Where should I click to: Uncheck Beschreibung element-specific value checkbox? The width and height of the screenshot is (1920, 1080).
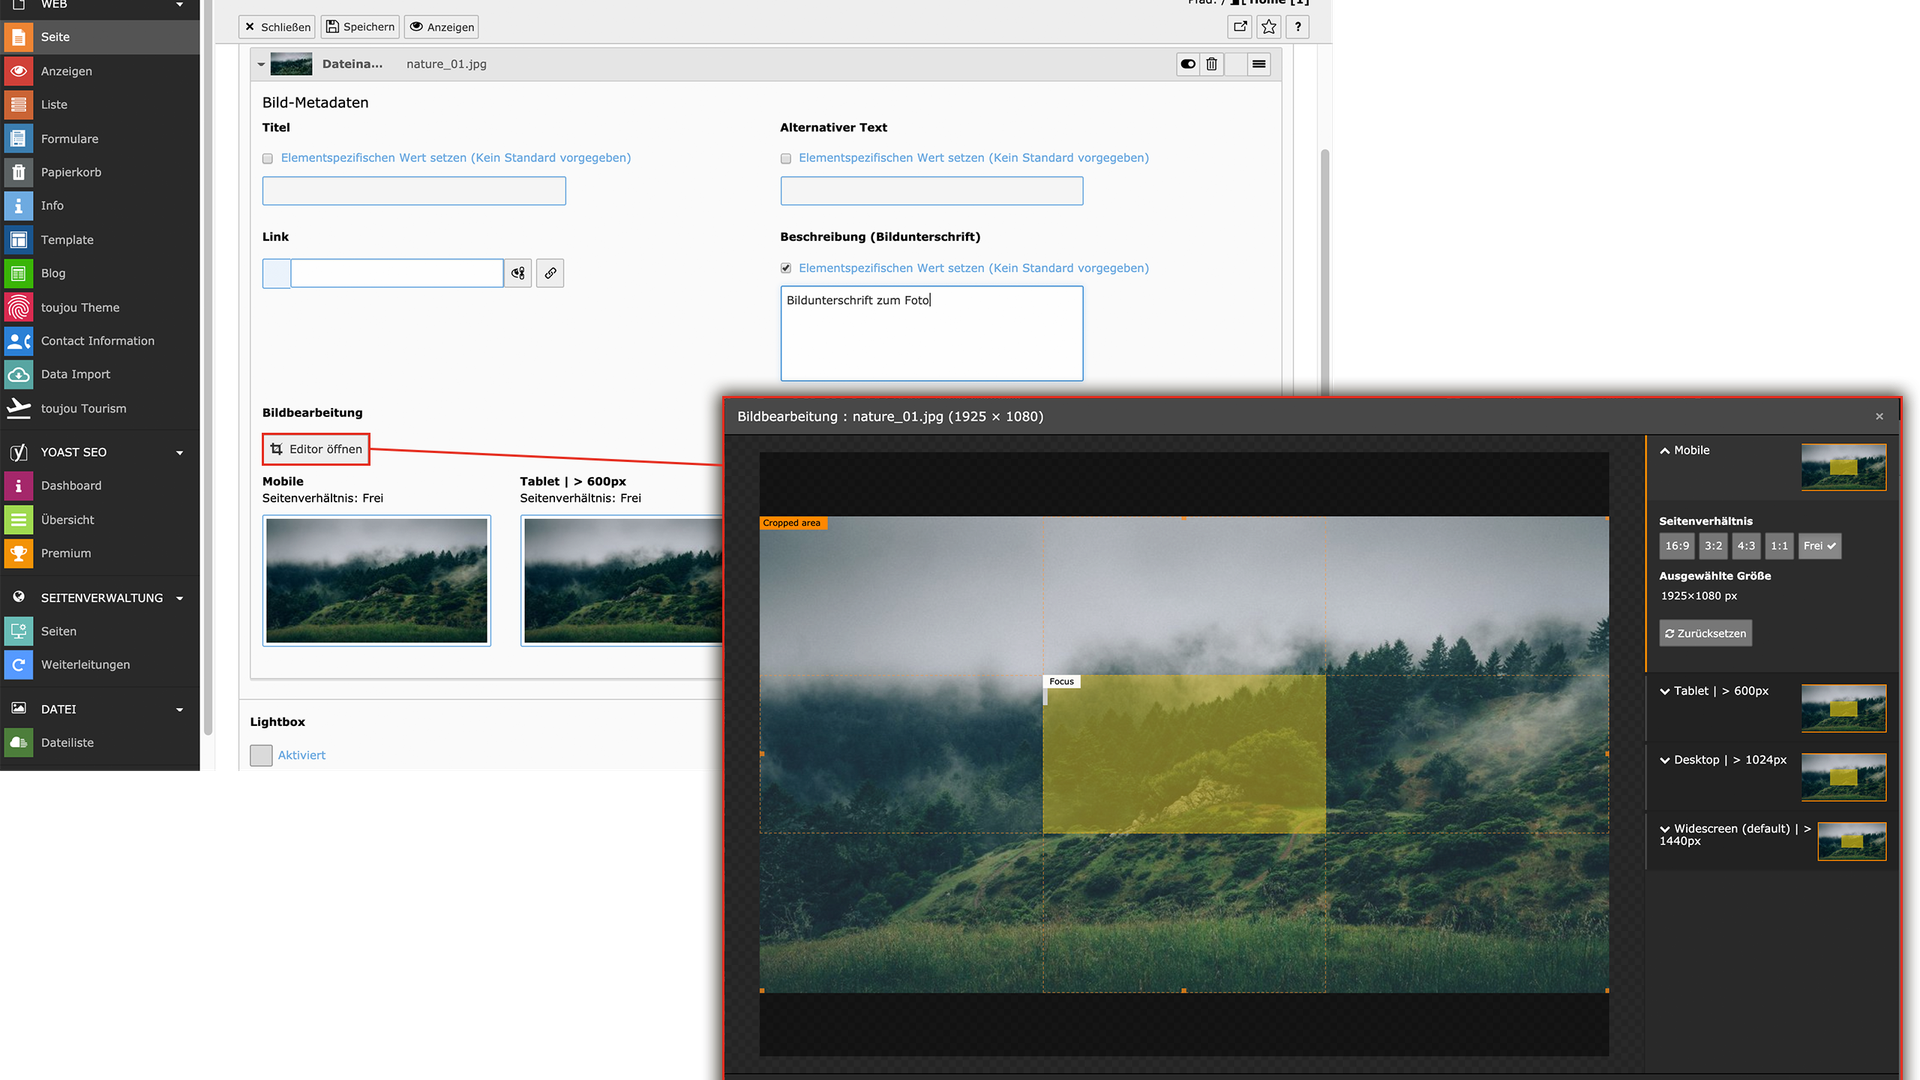[785, 268]
